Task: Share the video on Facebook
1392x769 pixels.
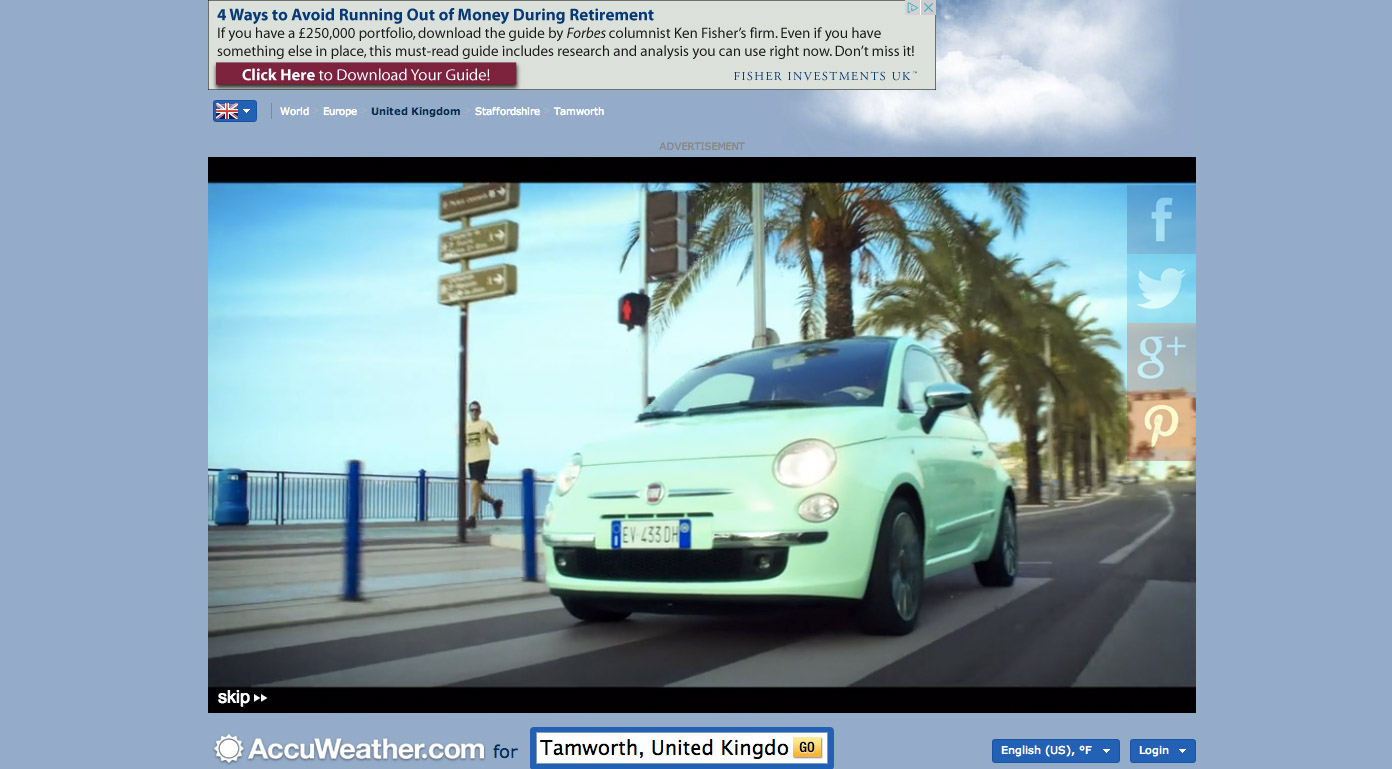Action: point(1161,219)
